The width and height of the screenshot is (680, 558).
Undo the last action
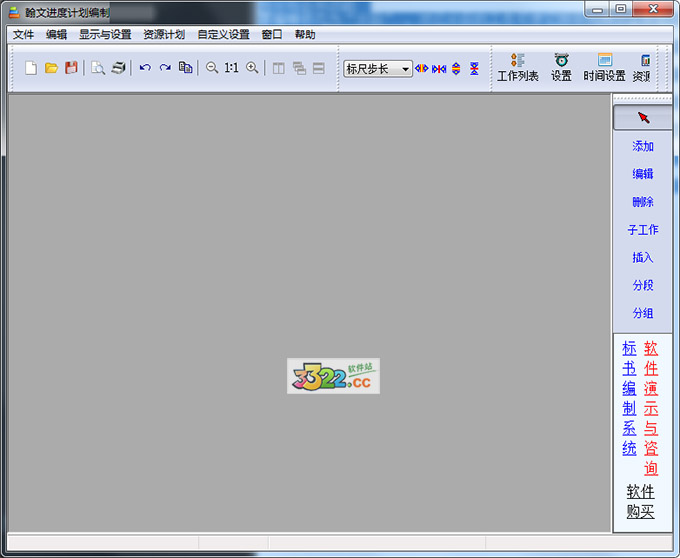(x=145, y=68)
